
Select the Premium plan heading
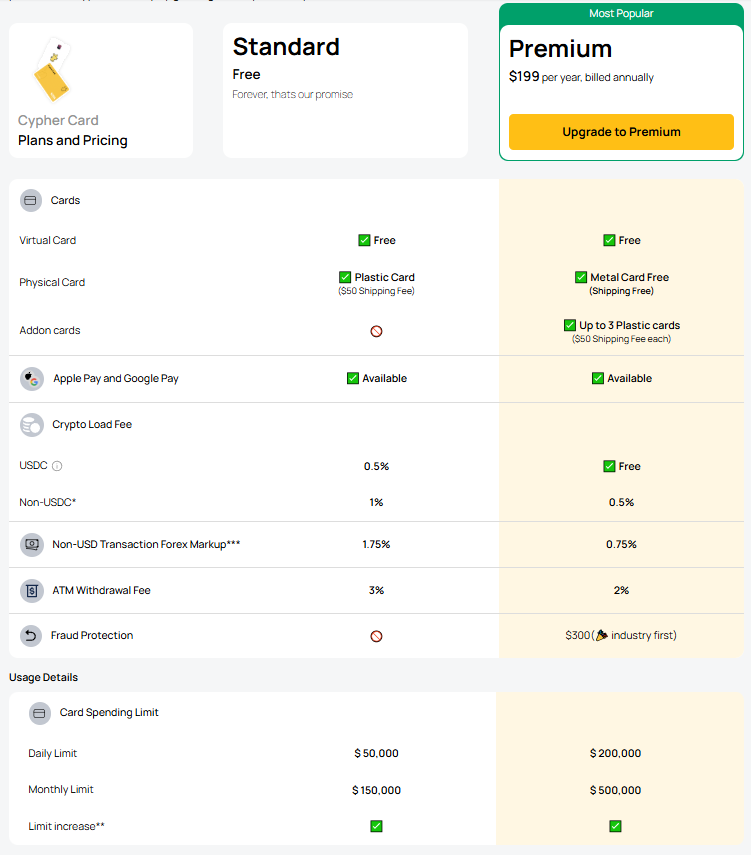click(x=560, y=49)
